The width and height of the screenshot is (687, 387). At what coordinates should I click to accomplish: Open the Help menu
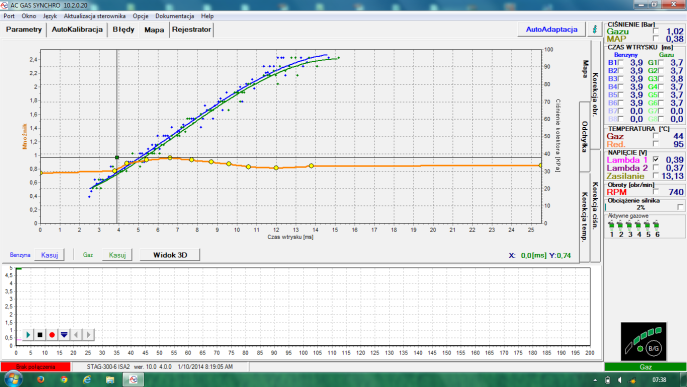pyautogui.click(x=207, y=16)
